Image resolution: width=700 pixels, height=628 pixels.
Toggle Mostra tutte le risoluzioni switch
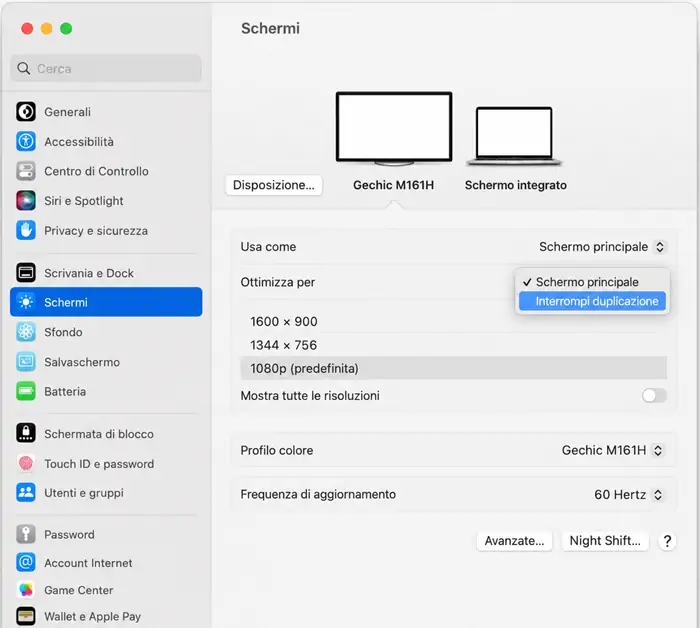(654, 395)
